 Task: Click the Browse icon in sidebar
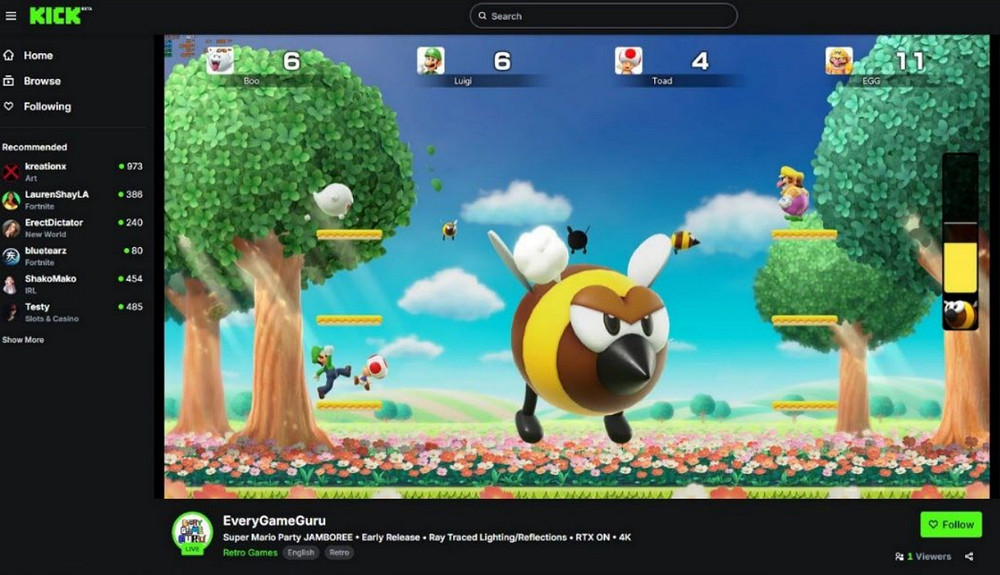[9, 81]
